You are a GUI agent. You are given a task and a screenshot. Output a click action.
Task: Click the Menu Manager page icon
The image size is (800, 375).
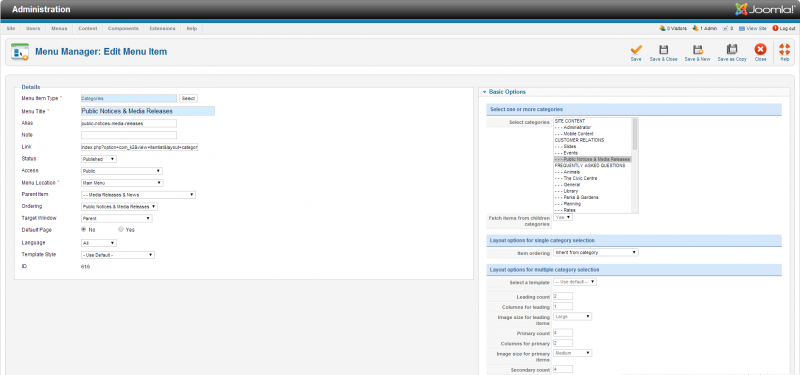[19, 52]
